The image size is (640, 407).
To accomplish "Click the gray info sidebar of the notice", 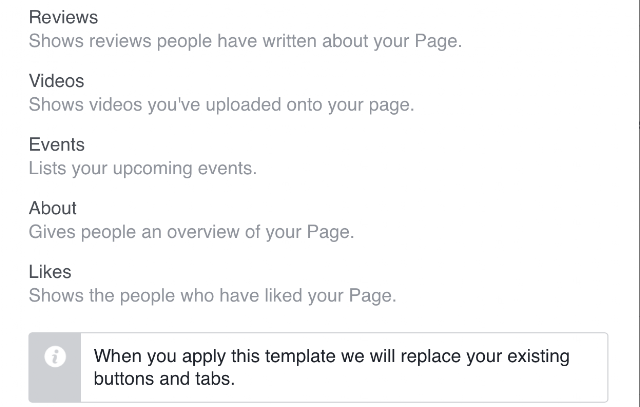I will [x=55, y=367].
